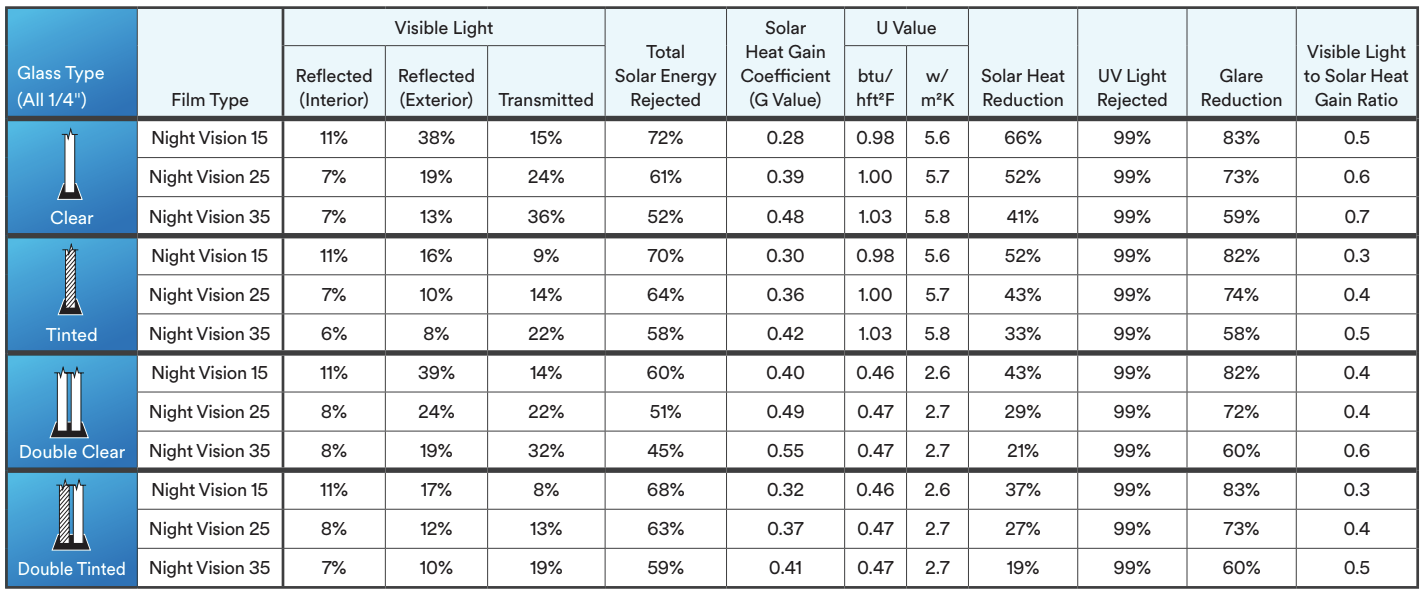Select the Glare Reduction column header
1426x596 pixels.
[x=1241, y=88]
